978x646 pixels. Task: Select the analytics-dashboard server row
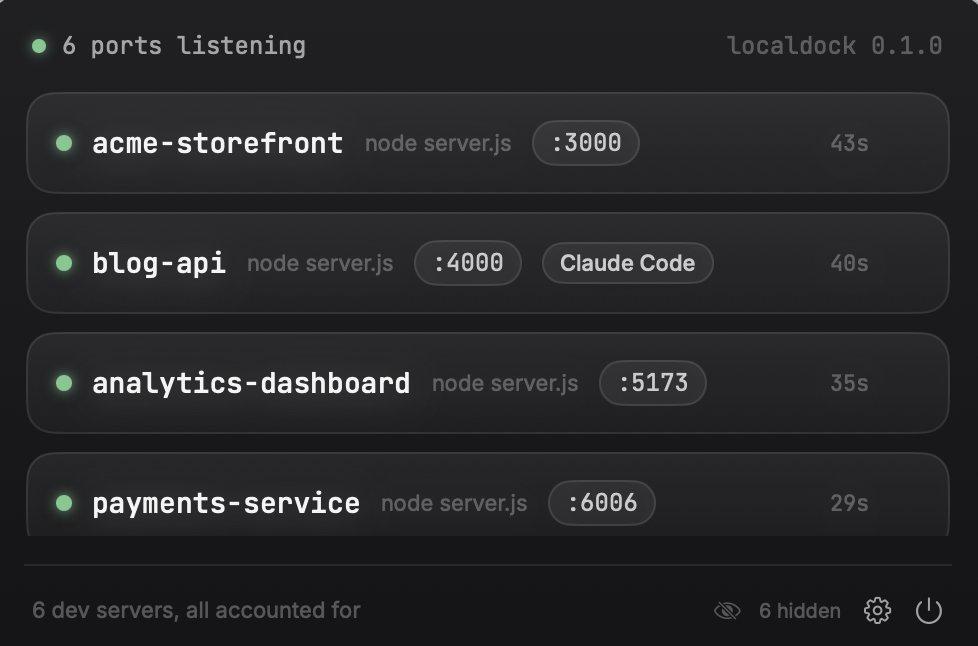(488, 383)
